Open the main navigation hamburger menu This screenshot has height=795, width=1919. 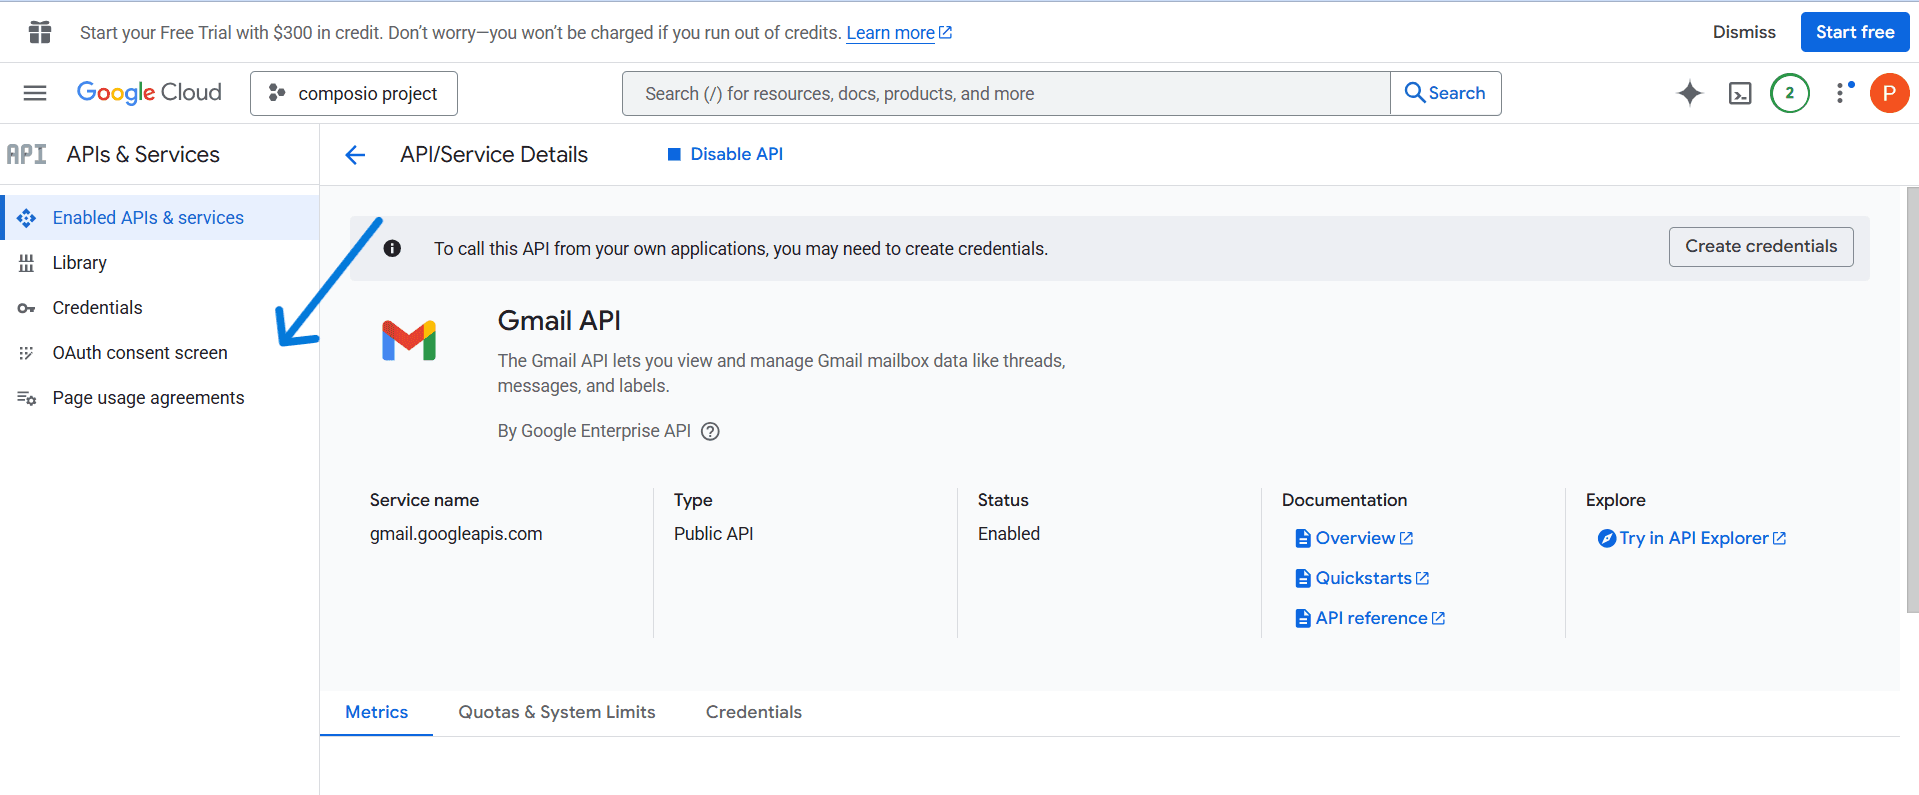pyautogui.click(x=35, y=93)
